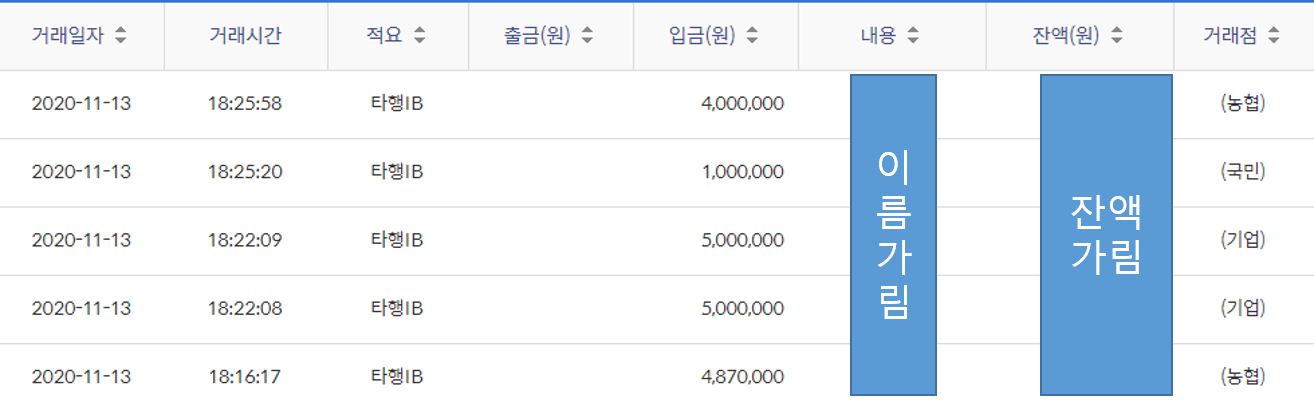Sort by 거래일자 column sort icon
Viewport: 1314px width, 410px height.
coord(121,36)
